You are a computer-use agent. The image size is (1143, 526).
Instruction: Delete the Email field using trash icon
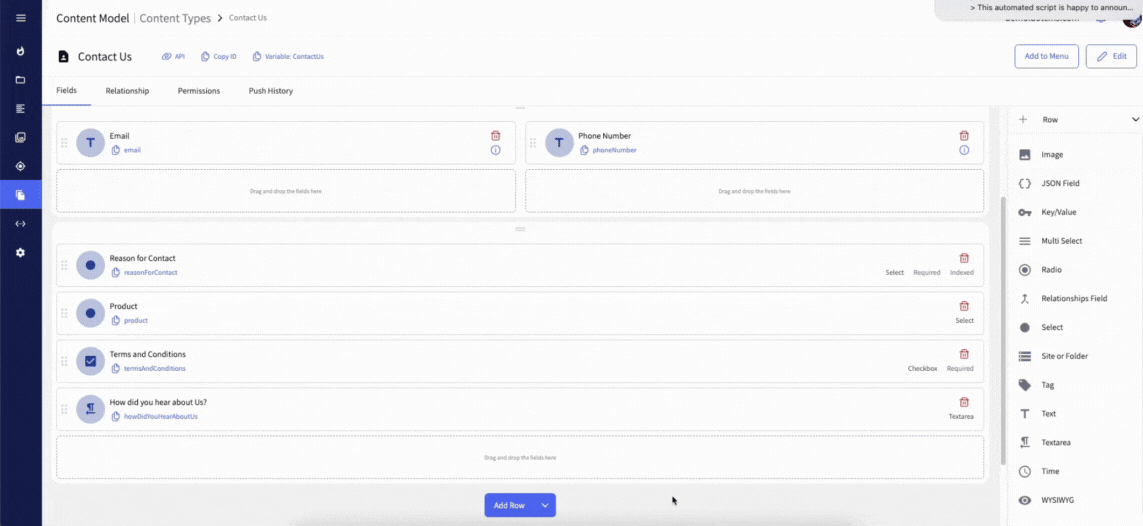tap(495, 135)
